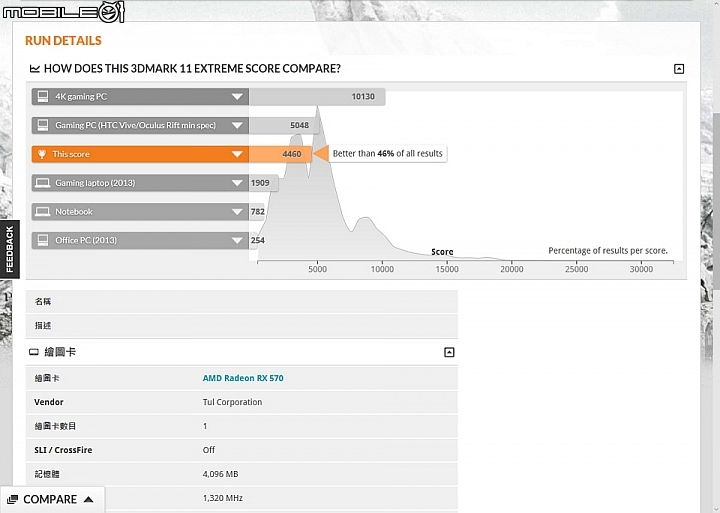Click the 4,096 MB memory value
720x513 pixels.
point(220,474)
